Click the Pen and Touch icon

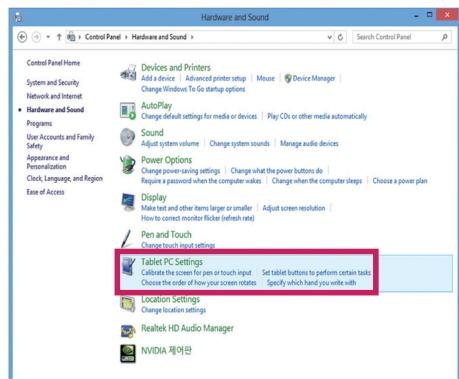[x=127, y=239]
